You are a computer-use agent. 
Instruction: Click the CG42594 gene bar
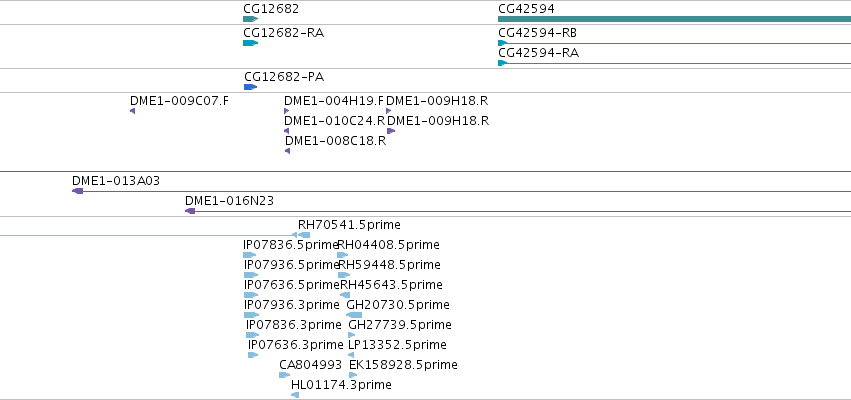point(675,19)
